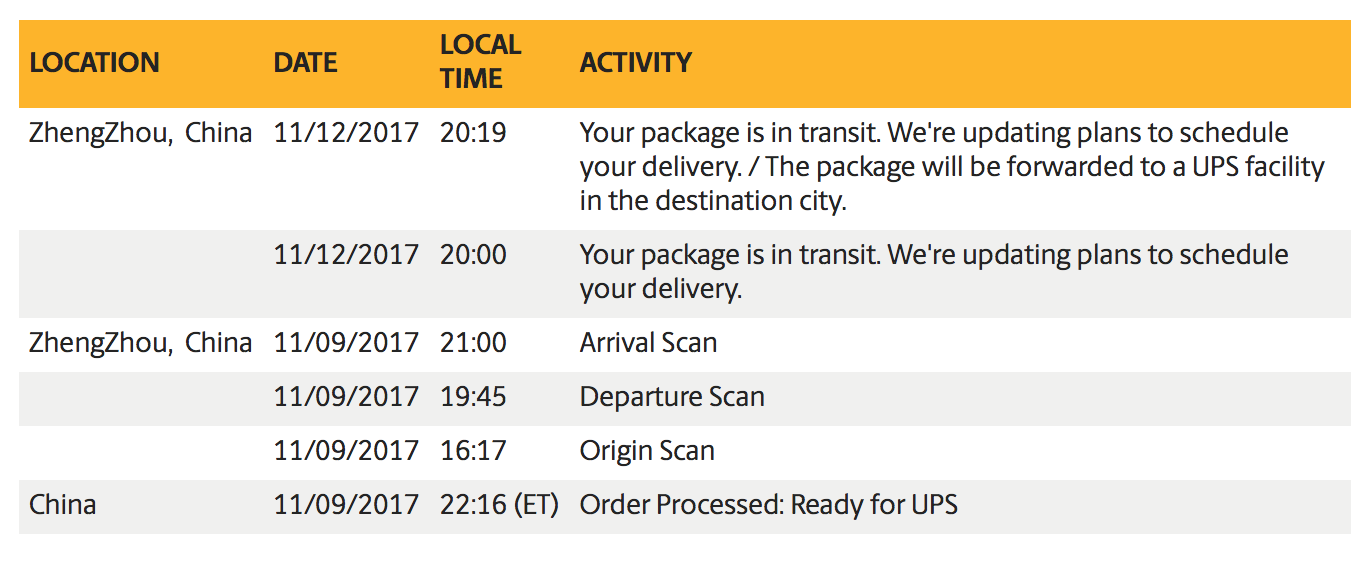
Task: Click the 22:16 (ET) time entry
Action: coord(499,505)
